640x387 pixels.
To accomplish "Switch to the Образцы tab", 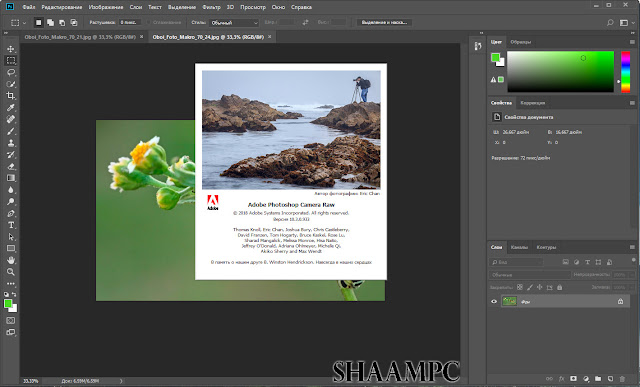I will [521, 42].
